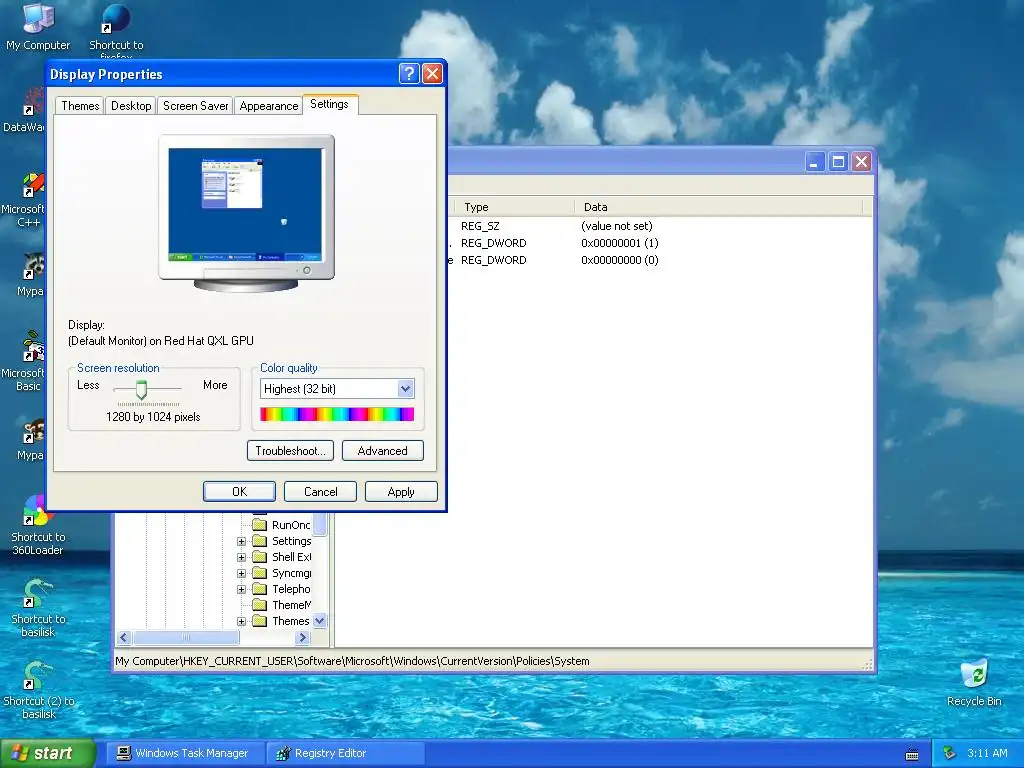Screen dimensions: 1024x768
Task: Click the ThemeM folder icon in tree
Action: pyautogui.click(x=260, y=605)
